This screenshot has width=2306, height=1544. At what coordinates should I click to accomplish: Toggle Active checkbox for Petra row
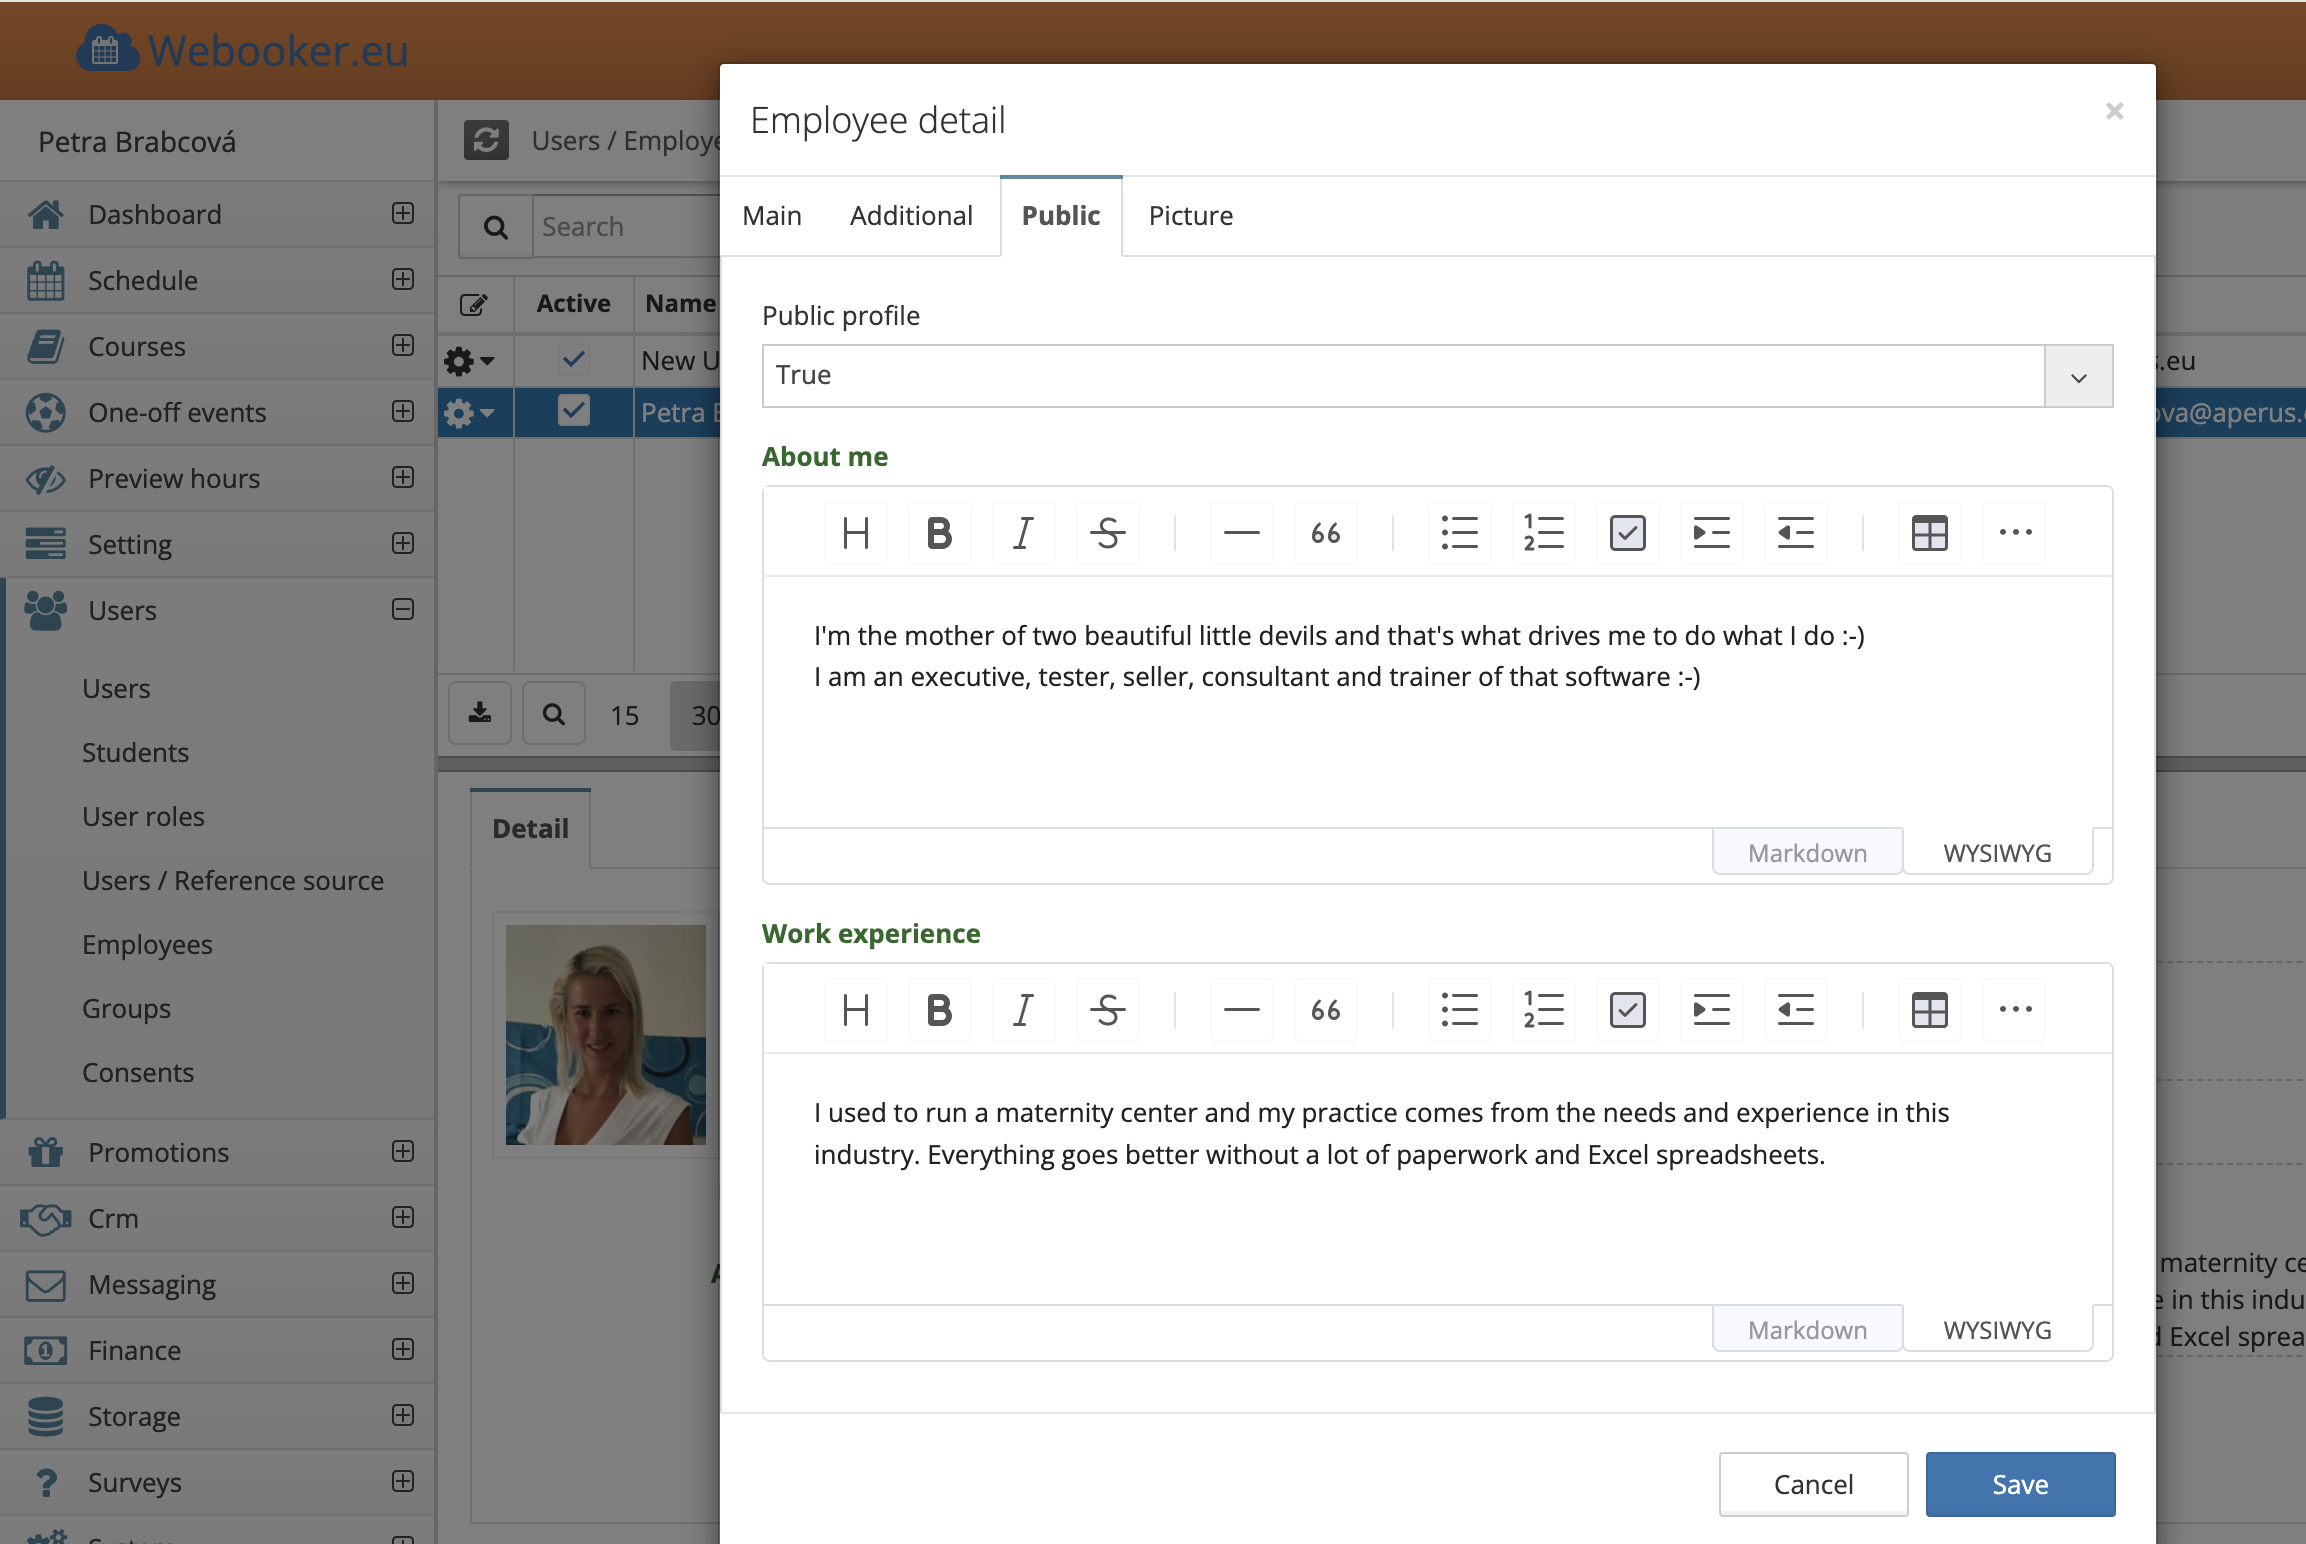(x=573, y=411)
